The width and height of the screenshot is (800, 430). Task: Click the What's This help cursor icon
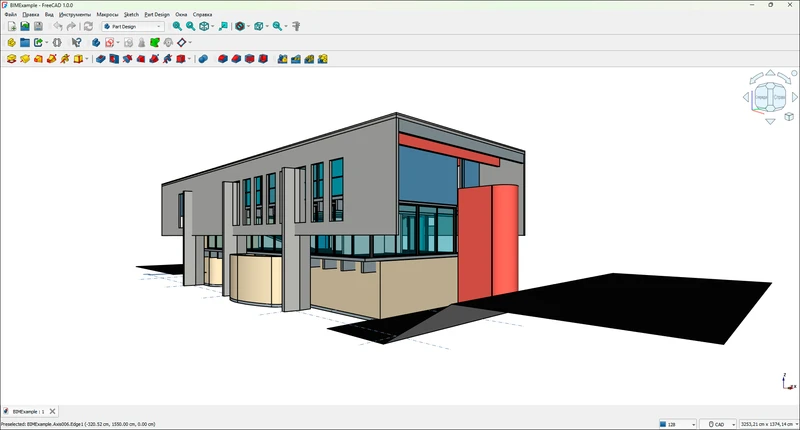coord(76,43)
